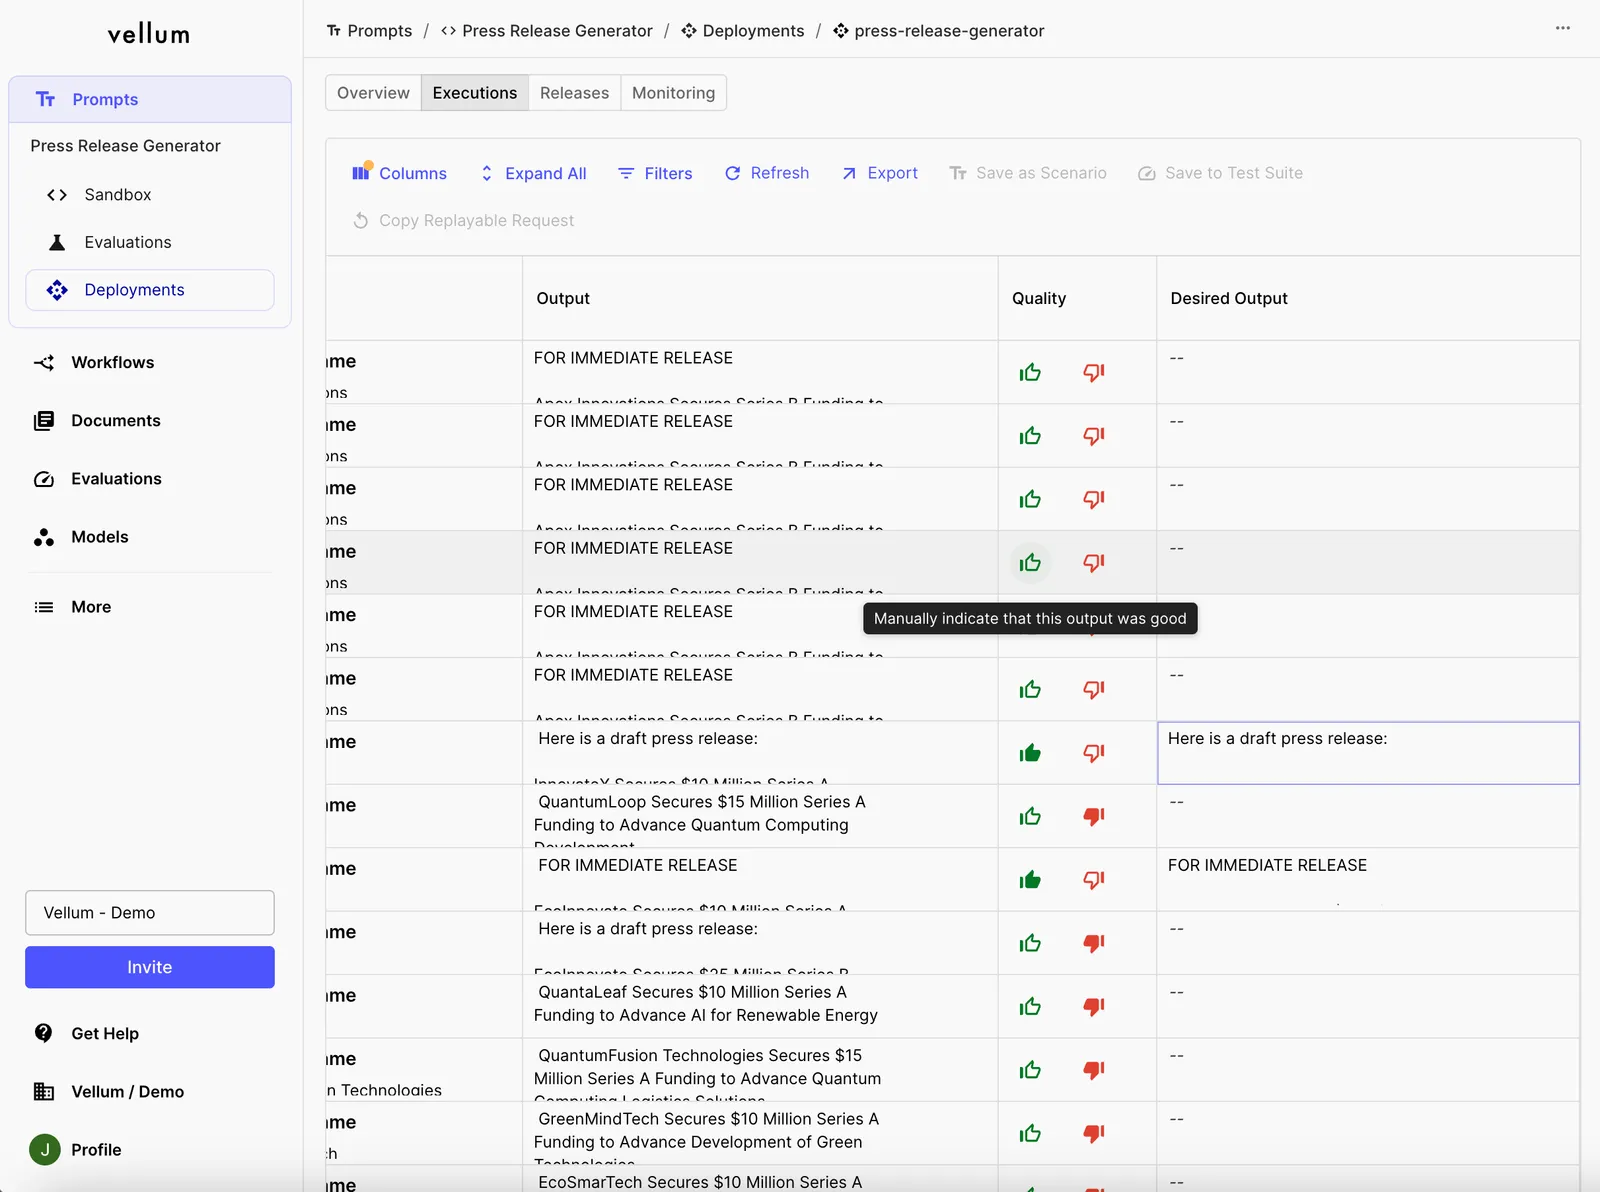Click the Deployments breadcrumb
The image size is (1600, 1192).
(x=742, y=30)
